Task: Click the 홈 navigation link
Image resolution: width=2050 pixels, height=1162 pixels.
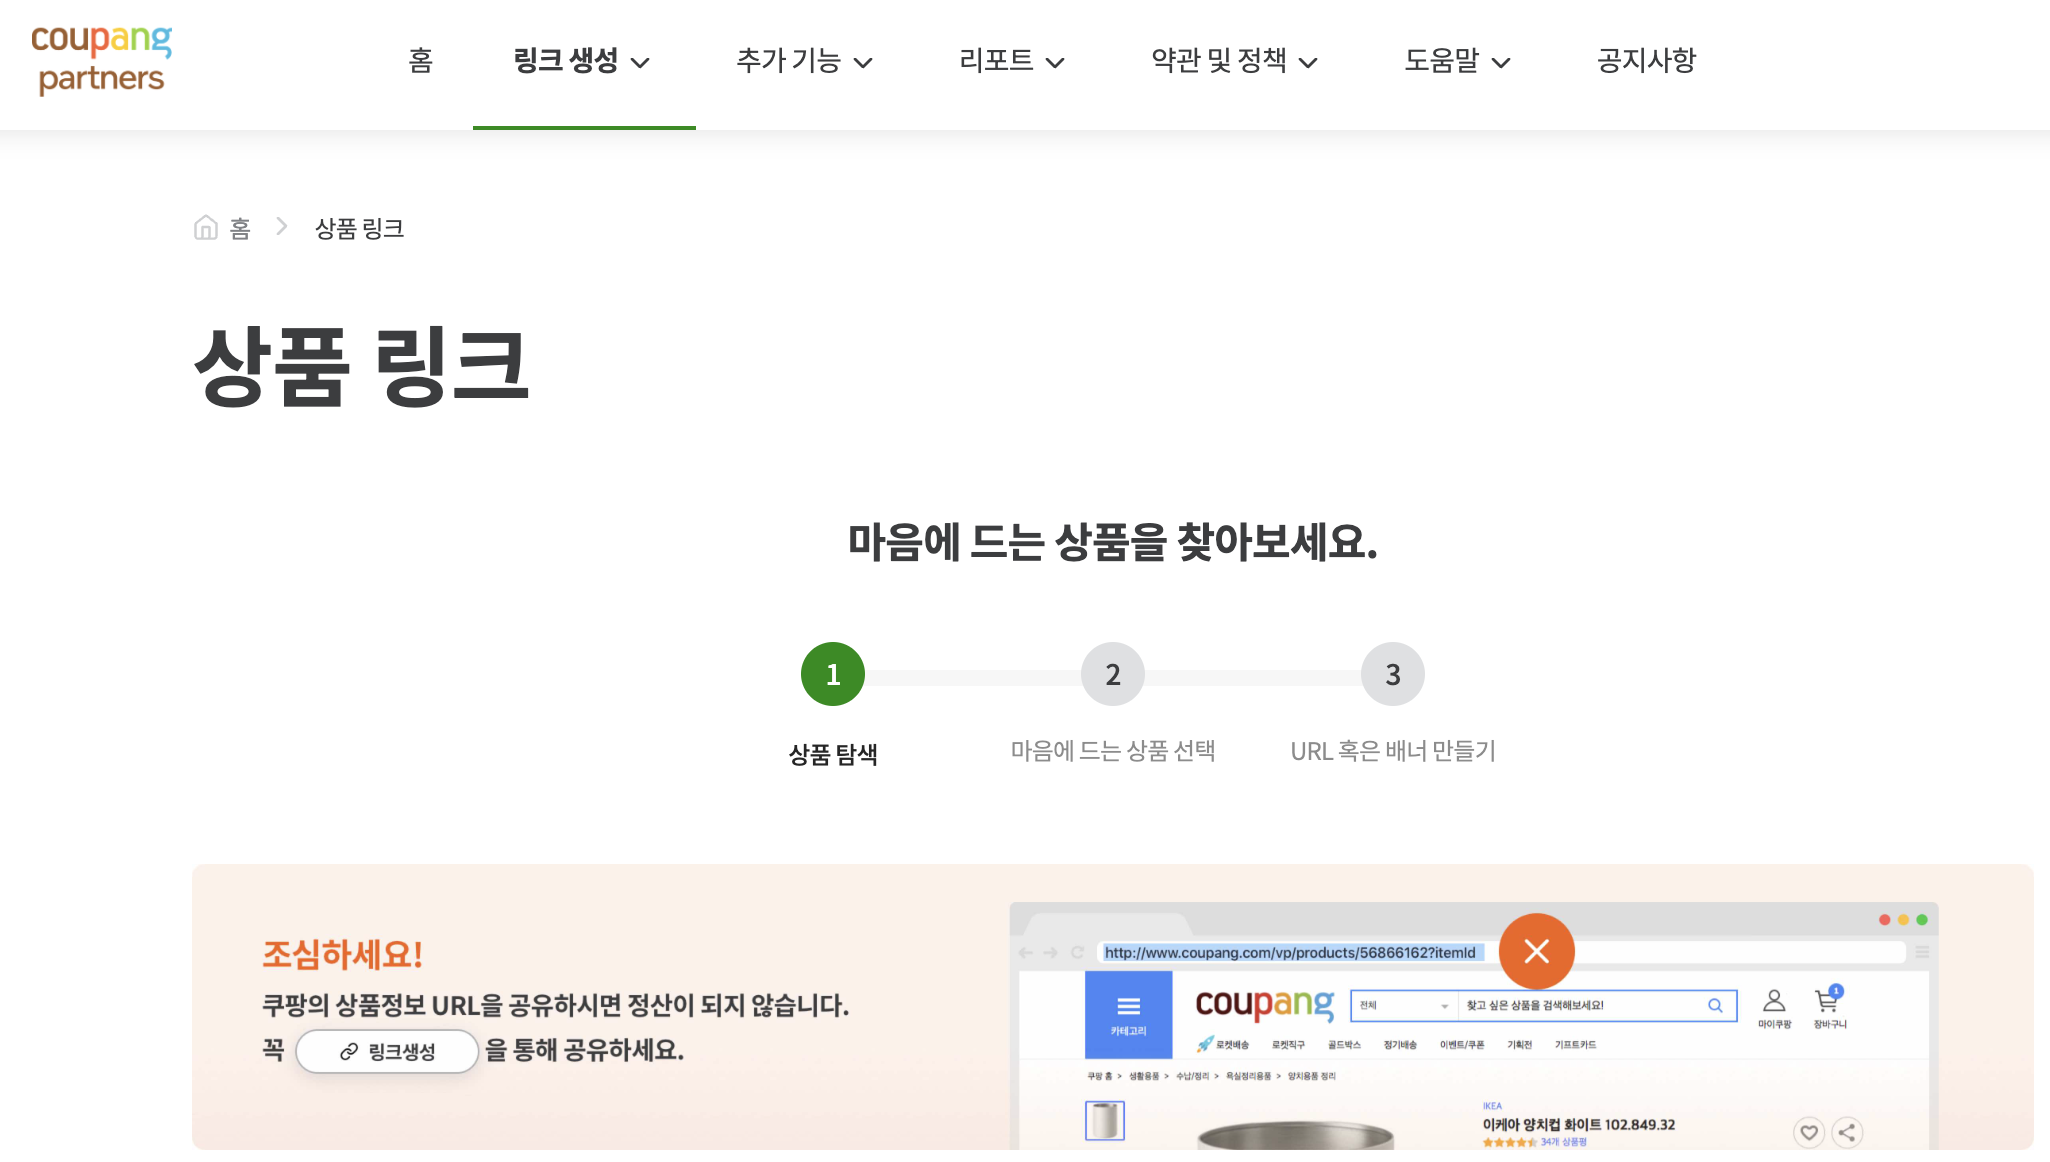Action: click(420, 61)
